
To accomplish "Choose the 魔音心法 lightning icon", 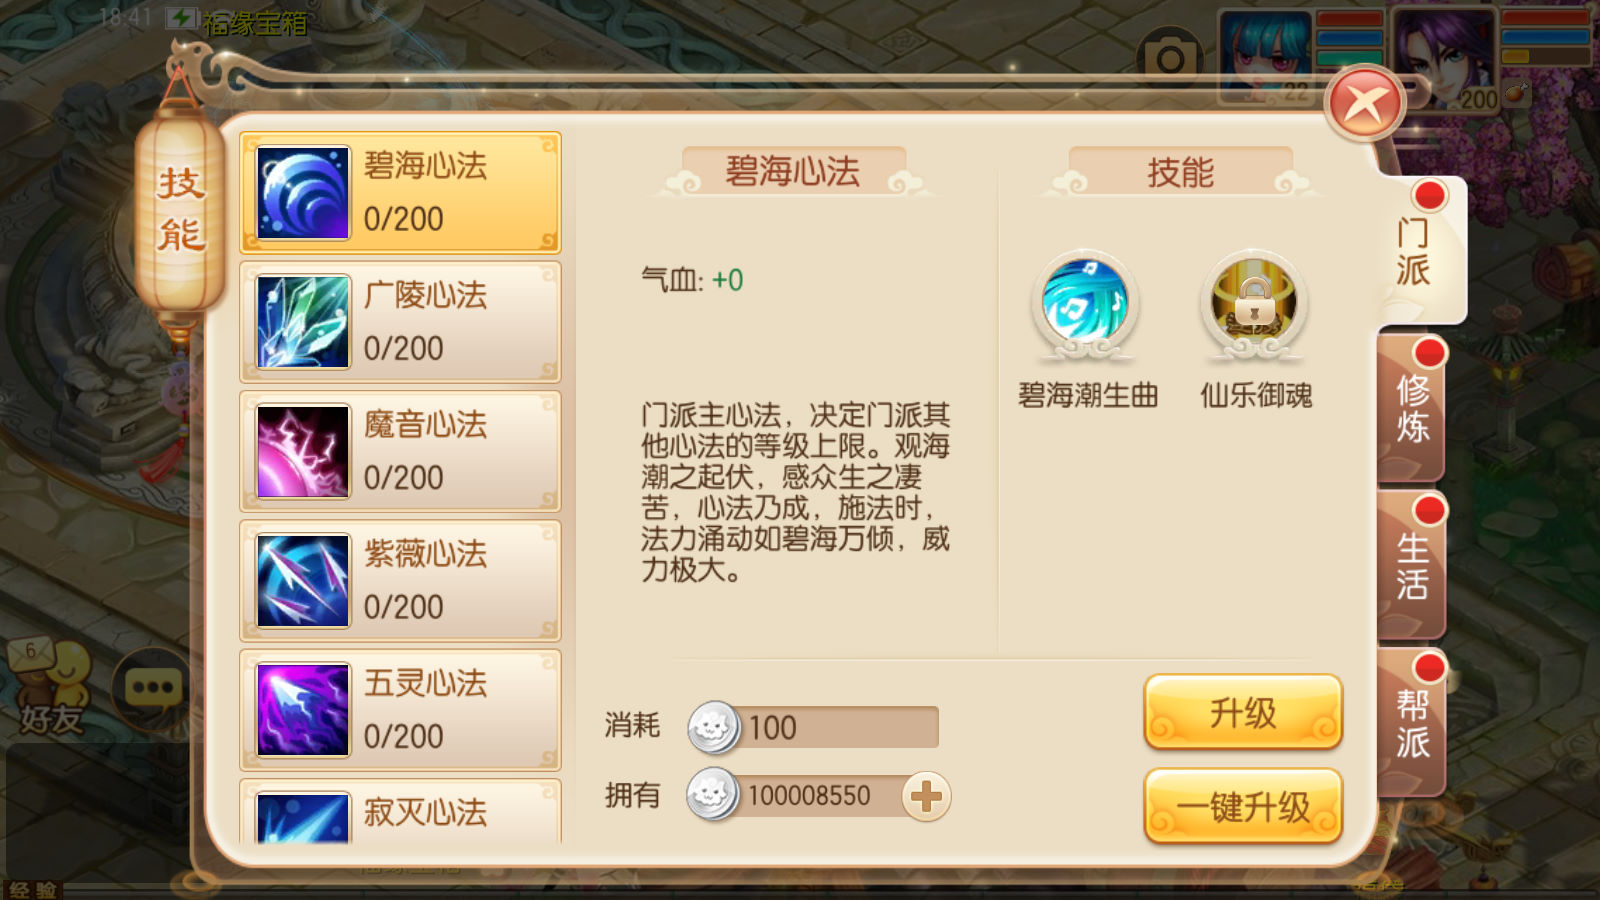I will click(x=303, y=451).
